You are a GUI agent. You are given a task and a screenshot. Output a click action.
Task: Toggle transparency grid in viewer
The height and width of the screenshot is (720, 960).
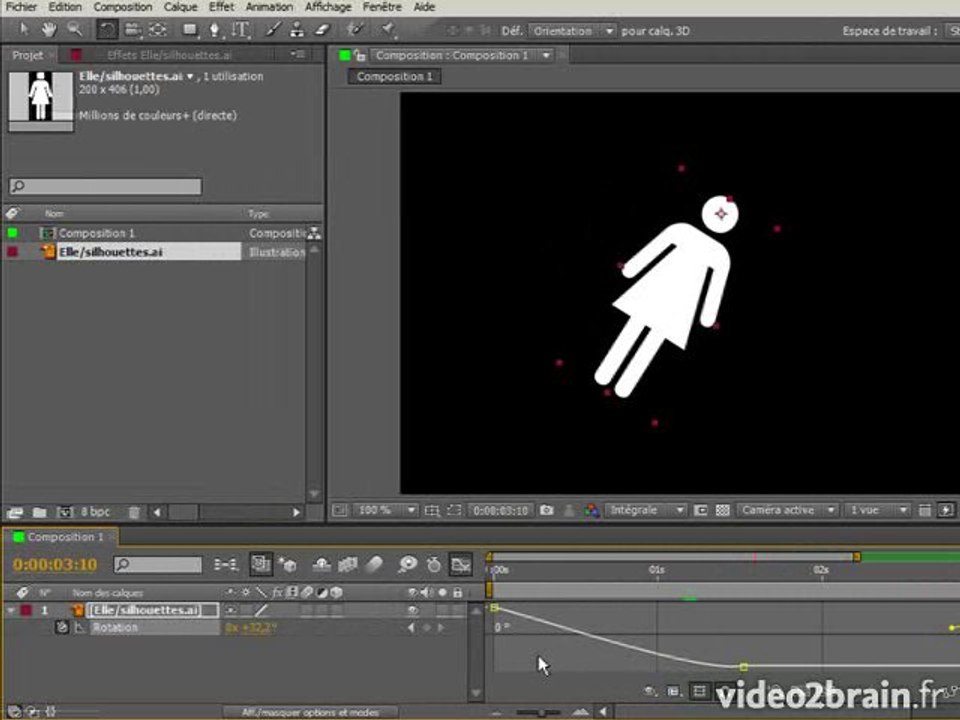click(722, 510)
